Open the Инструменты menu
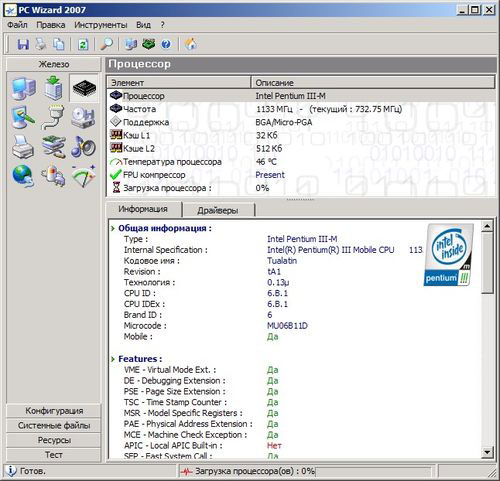 (101, 25)
